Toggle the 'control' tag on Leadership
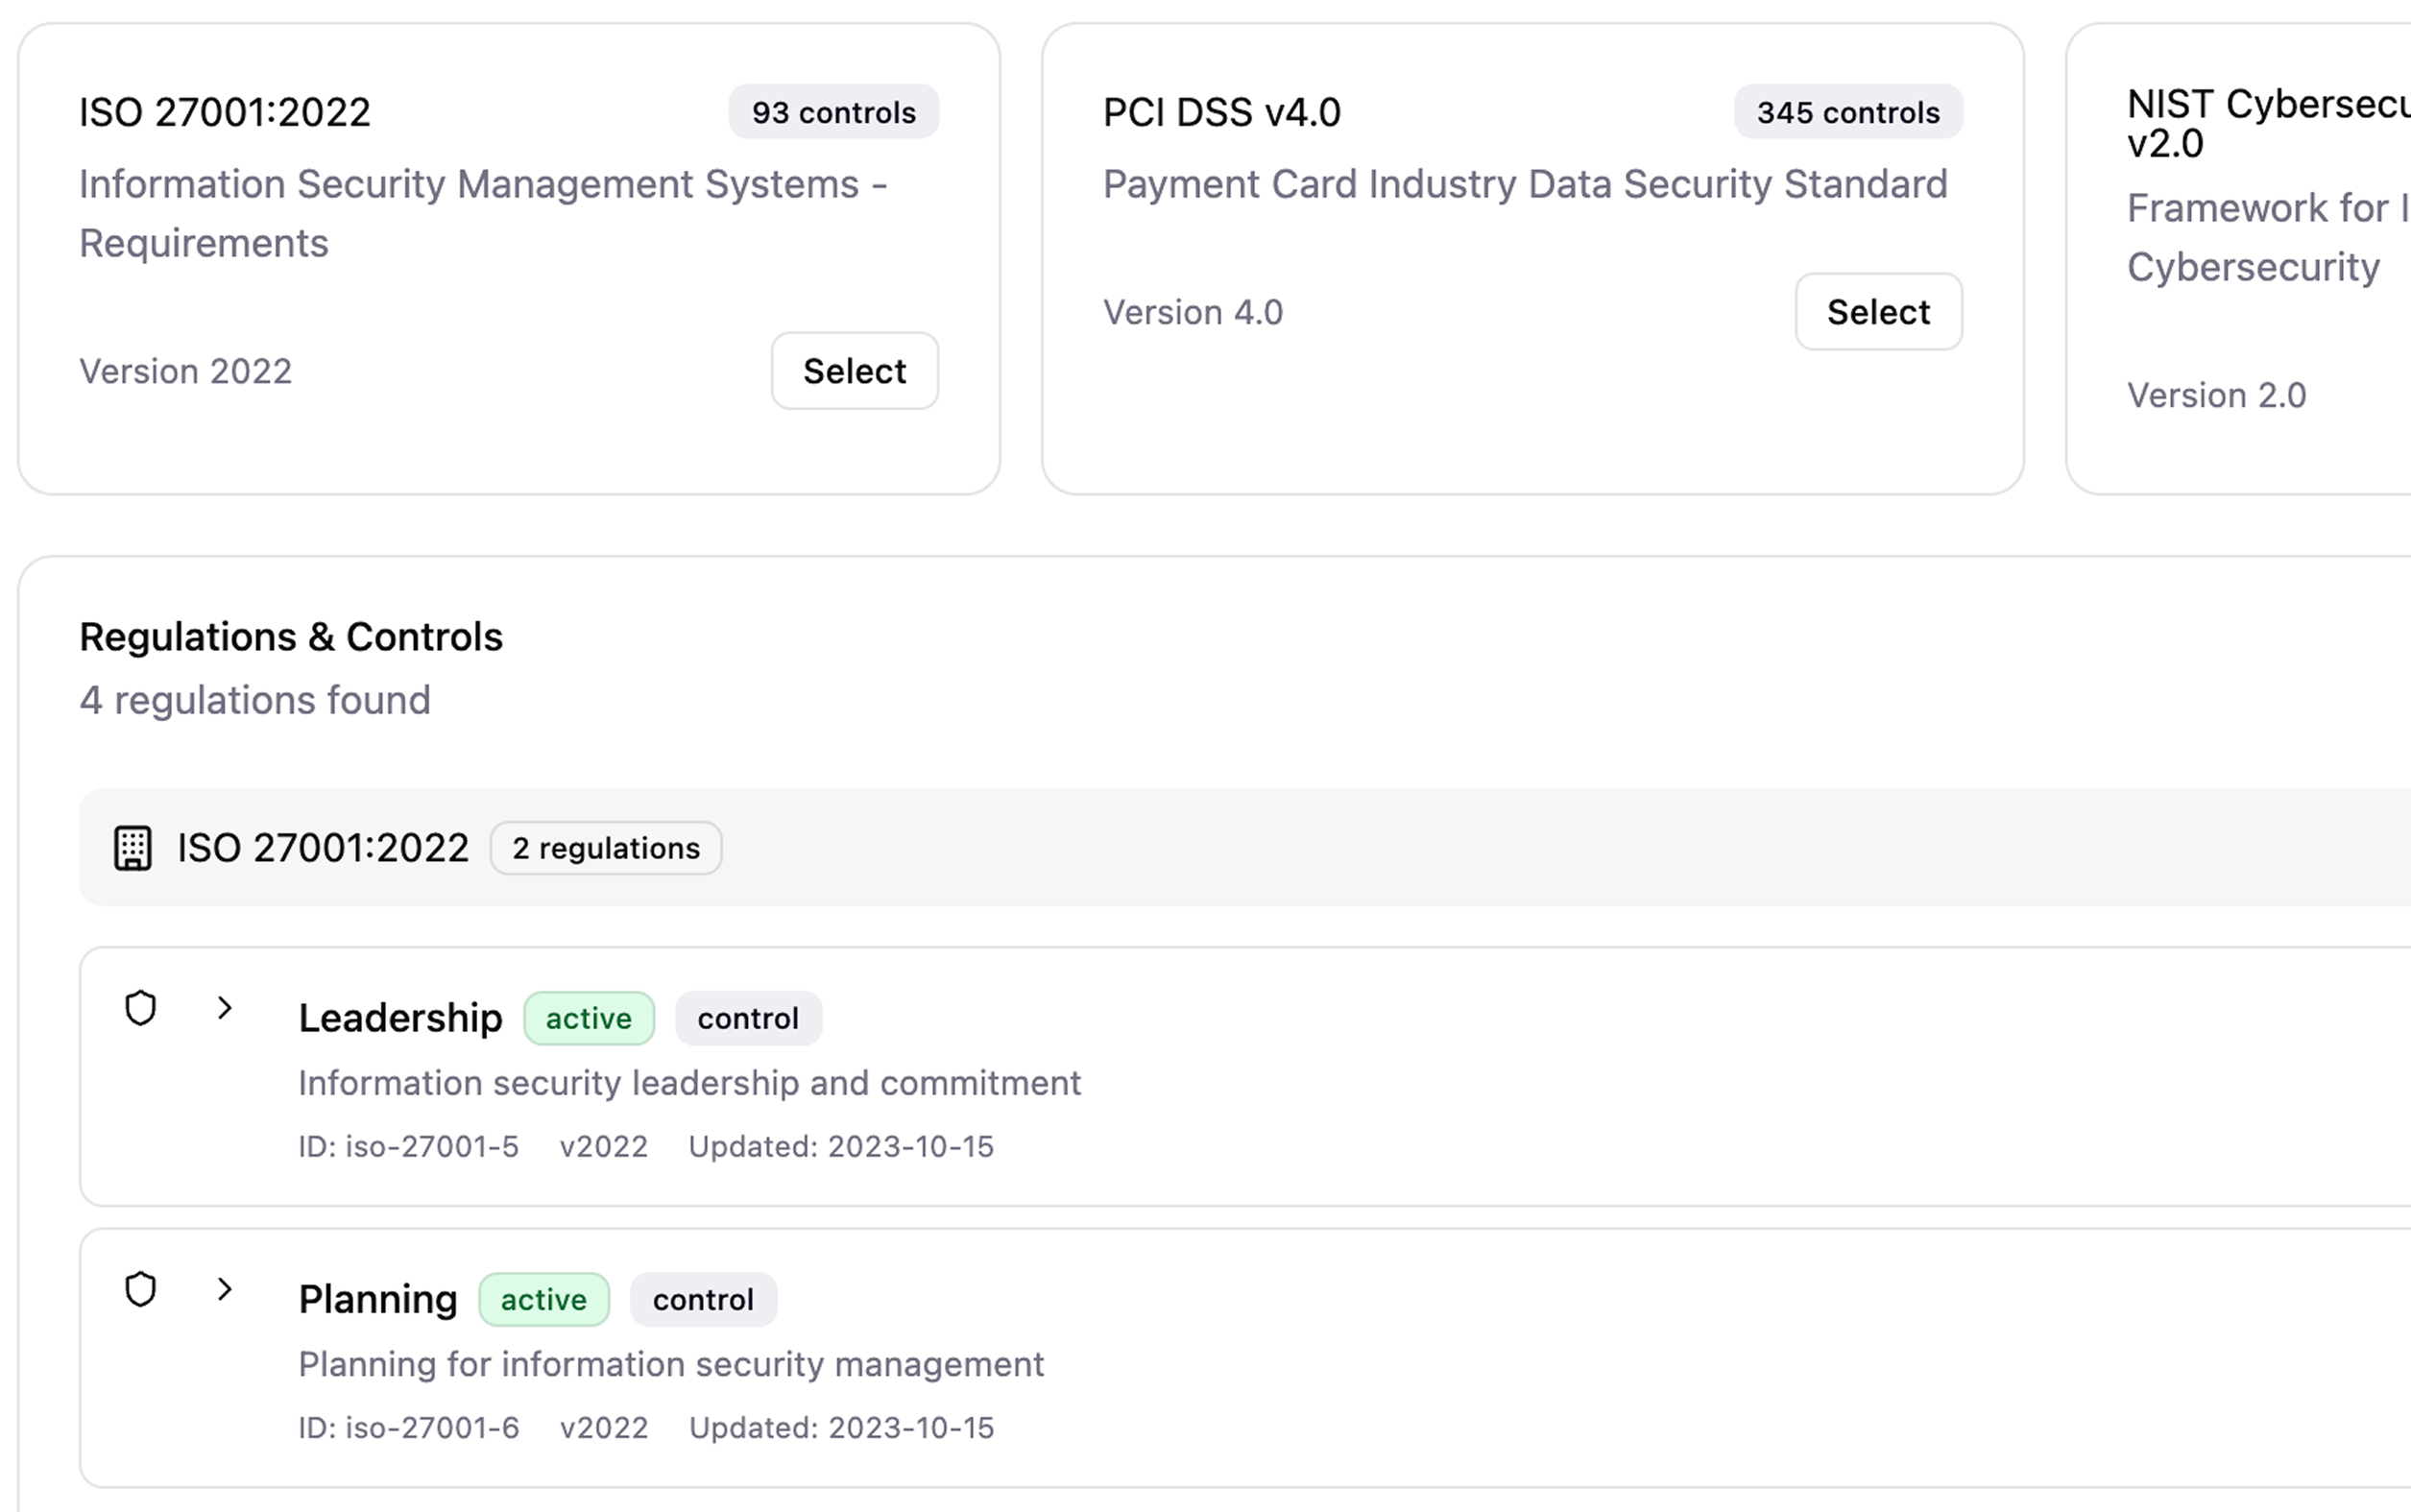2411x1512 pixels. 748,1018
